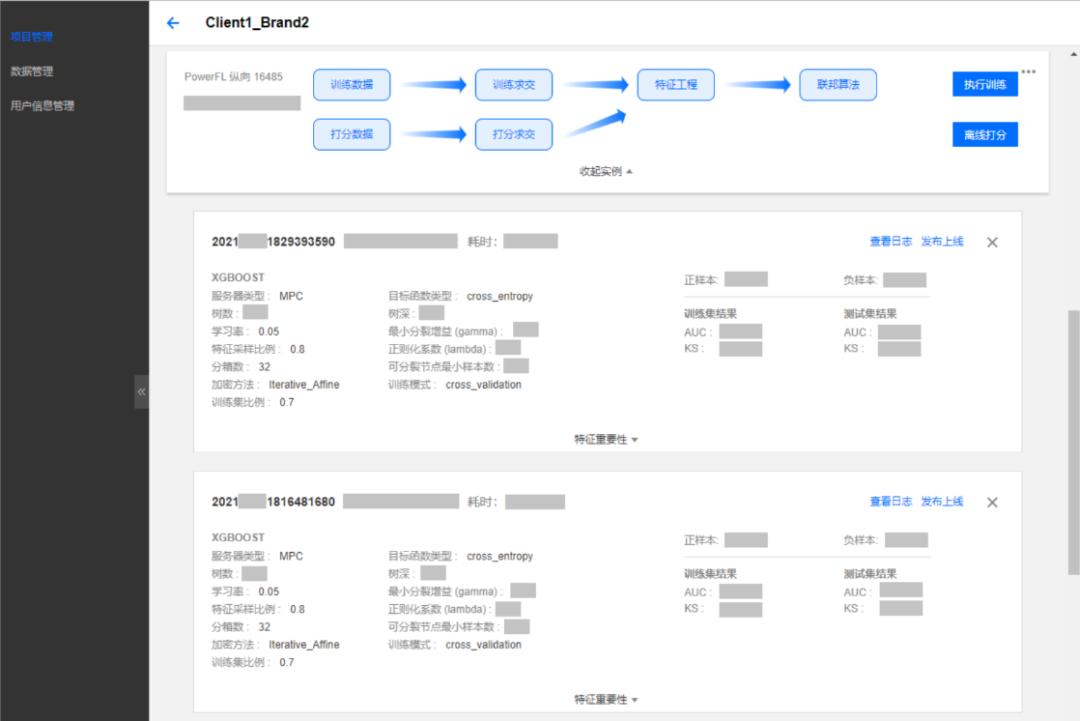Viewport: 1080px width, 721px height.
Task: Go to 项目管理 in sidebar
Action: 31,37
